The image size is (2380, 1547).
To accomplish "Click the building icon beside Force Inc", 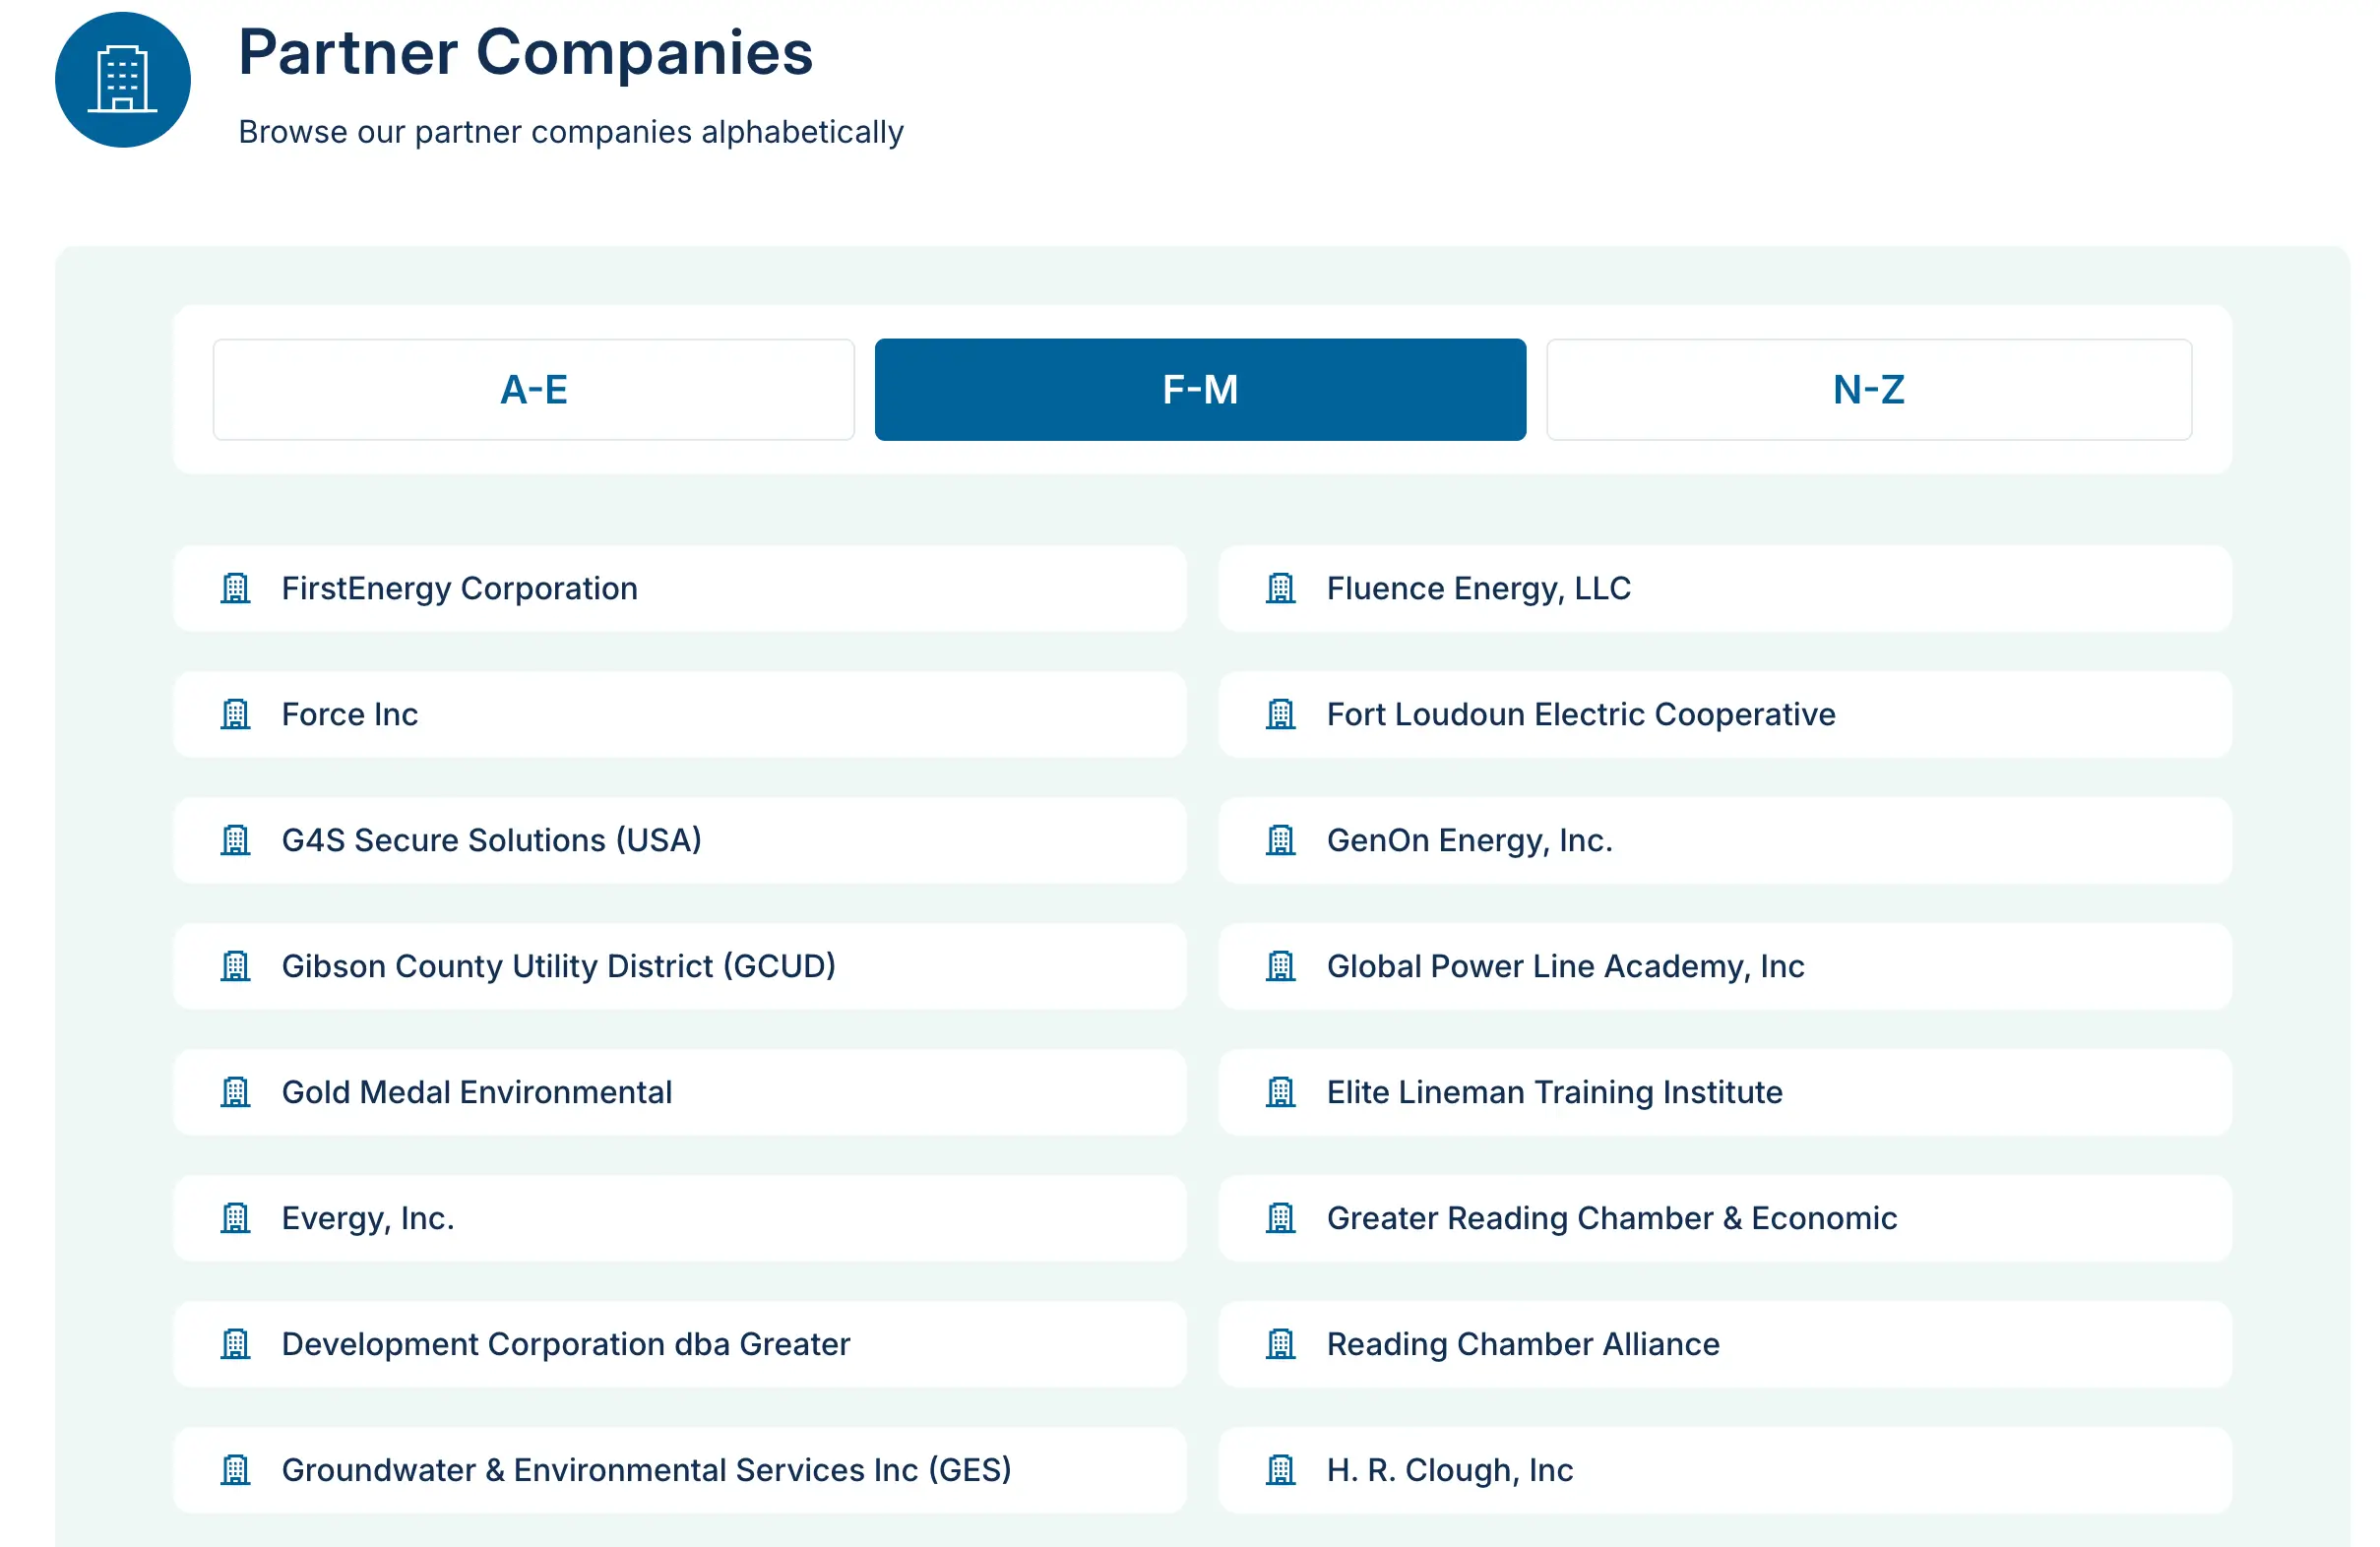I will tap(235, 714).
